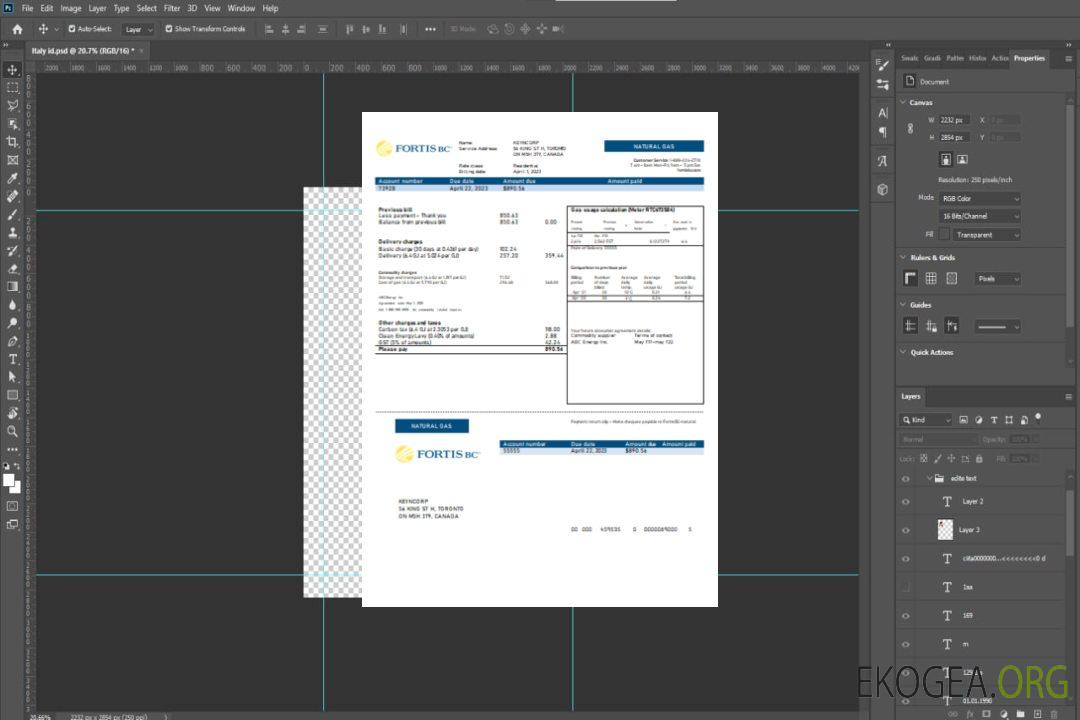This screenshot has height=720, width=1080.
Task: Select the Eyedropper tool
Action: (13, 177)
